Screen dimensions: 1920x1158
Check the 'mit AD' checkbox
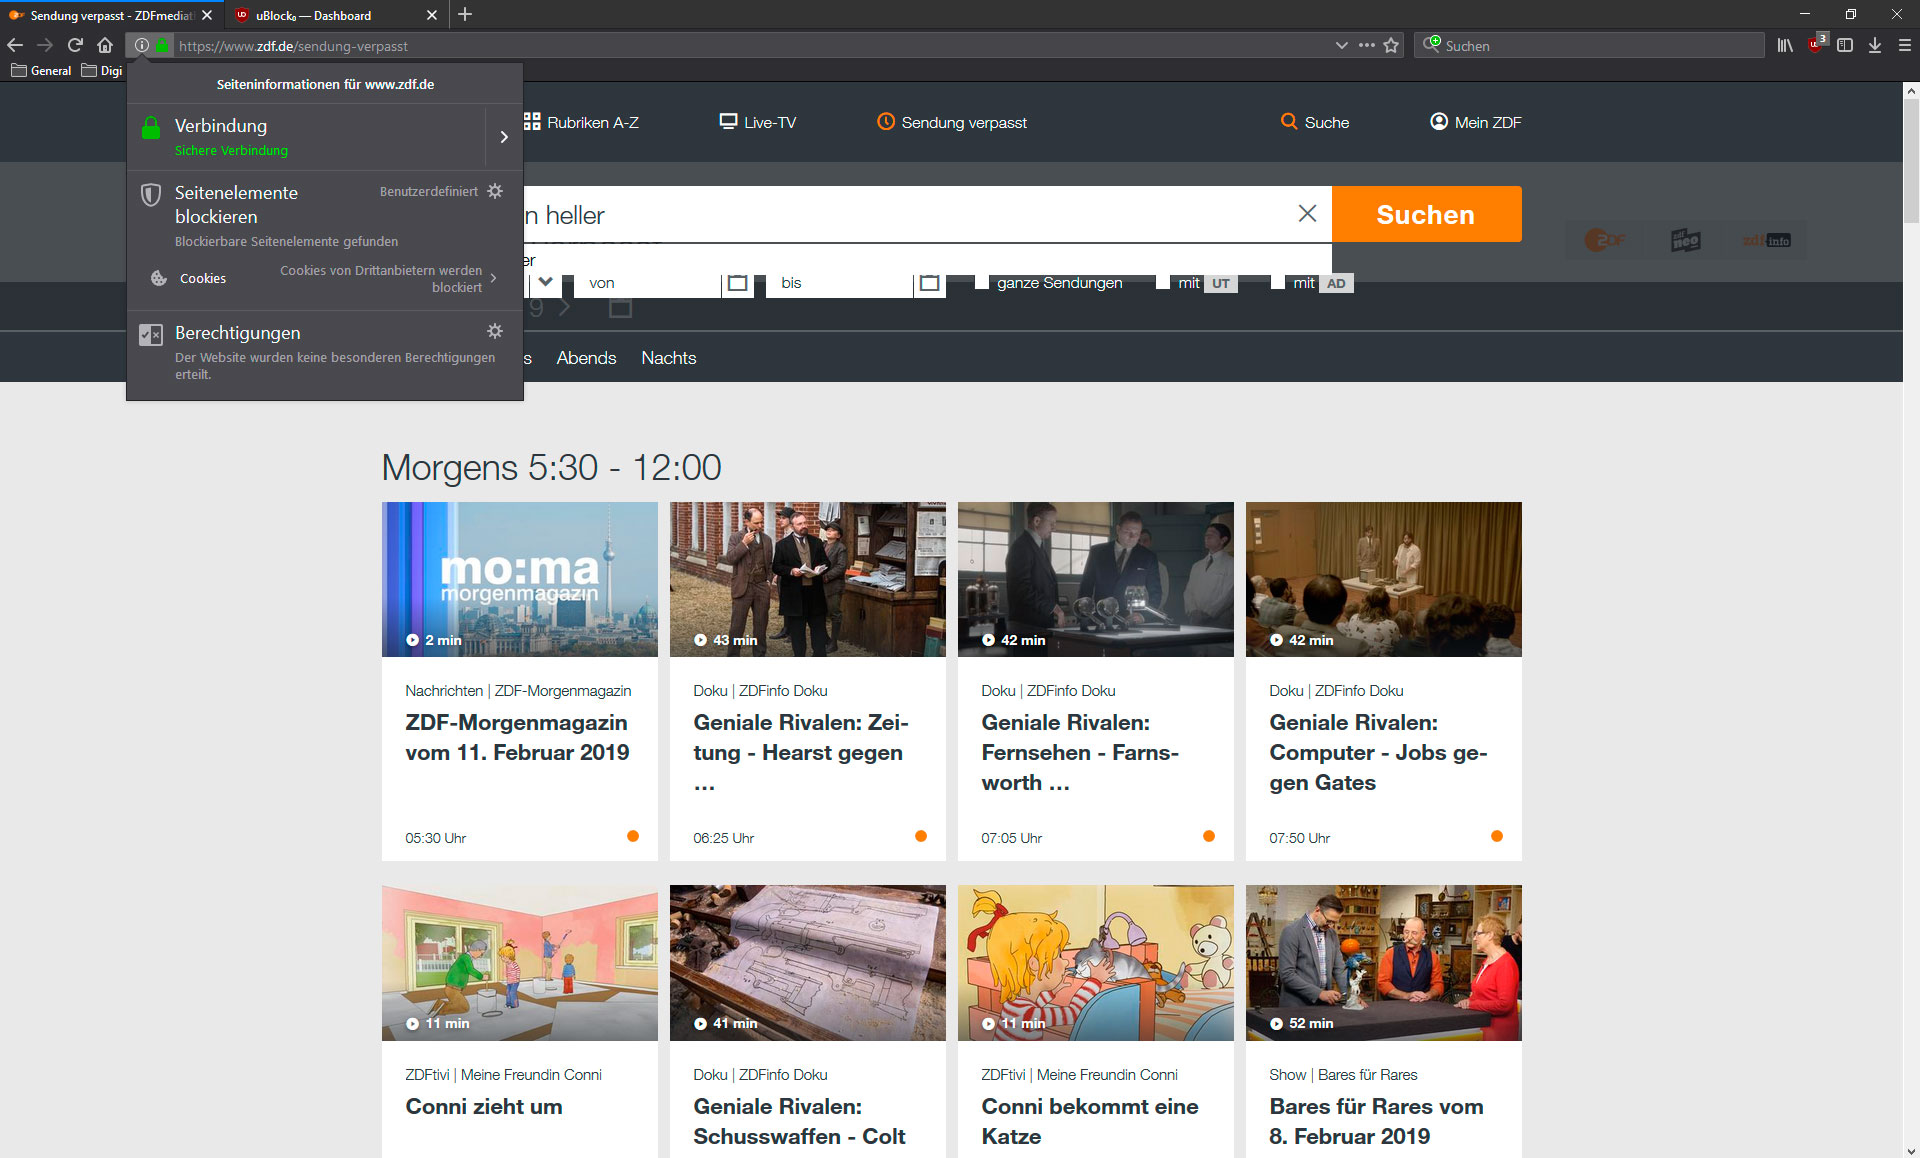click(1278, 283)
